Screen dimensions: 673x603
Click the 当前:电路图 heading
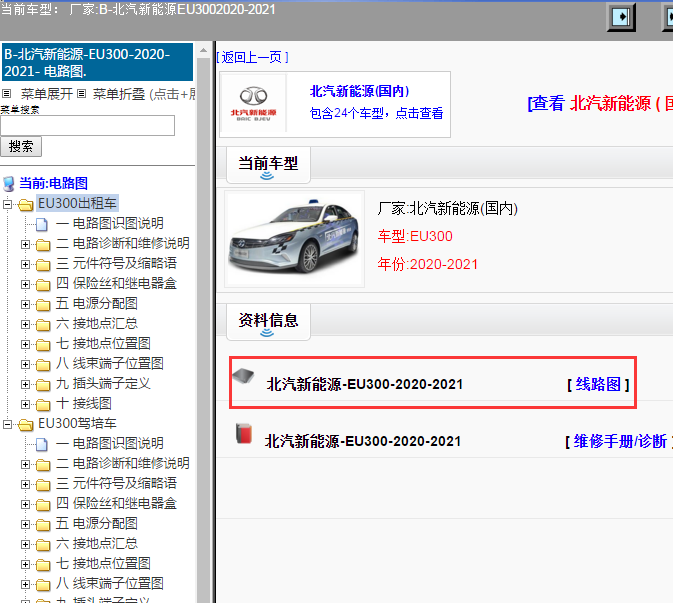[54, 183]
